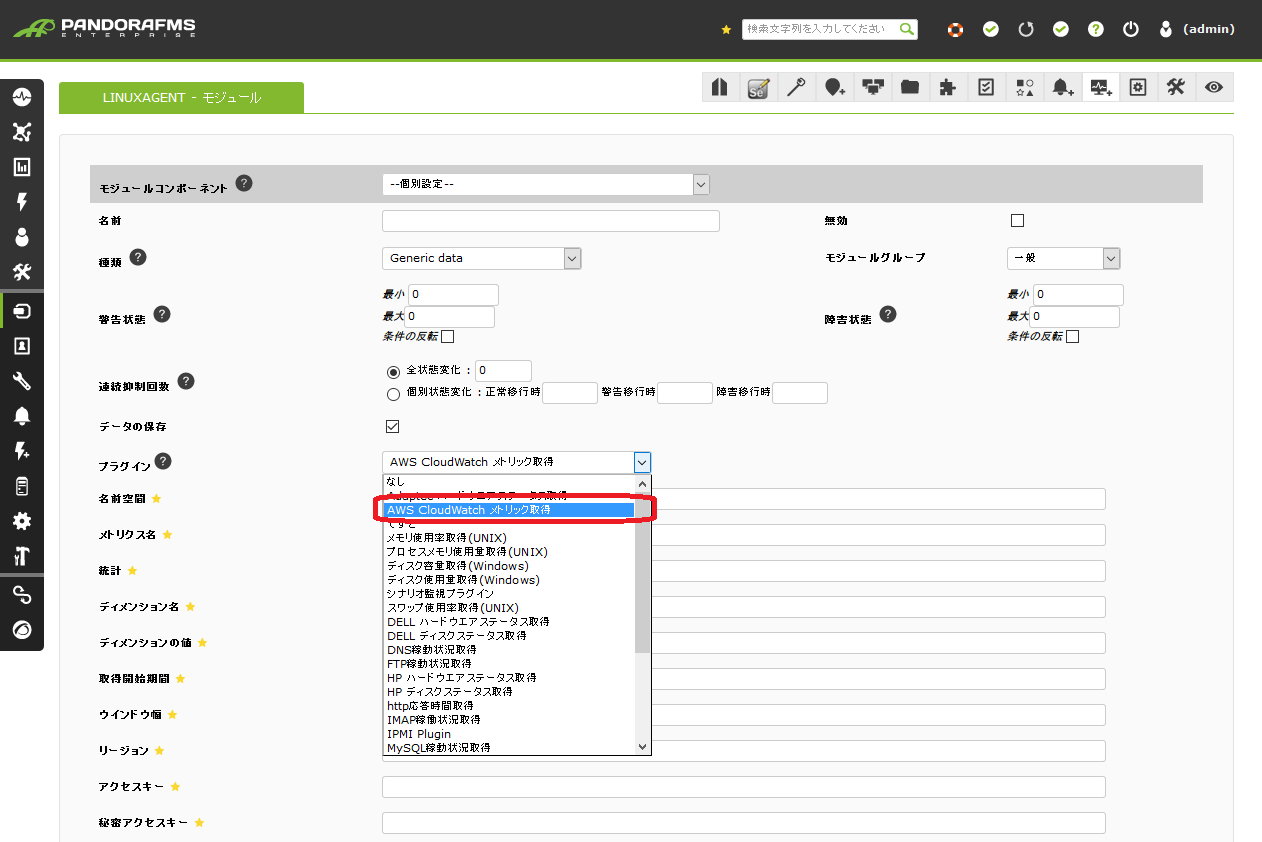Open the モジュールコンポーネント dropdown
This screenshot has width=1262, height=842.
[546, 184]
